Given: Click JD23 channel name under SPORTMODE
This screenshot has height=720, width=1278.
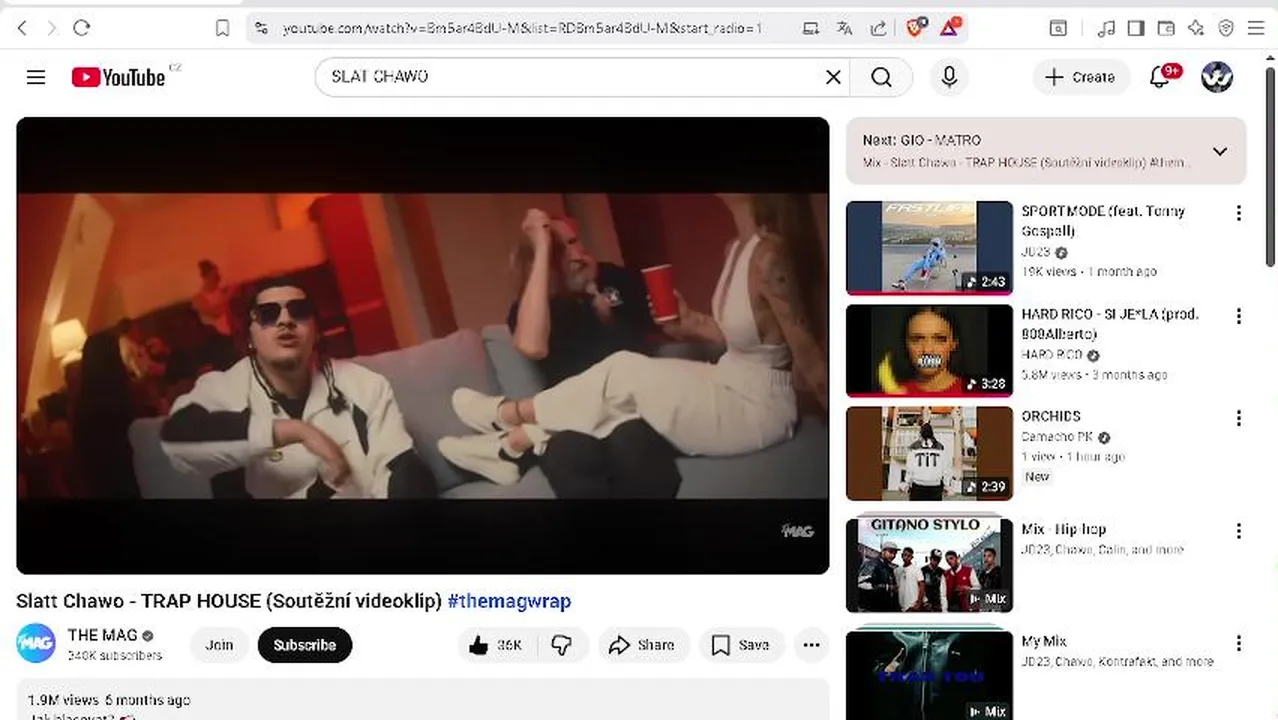Looking at the screenshot, I should click(x=1036, y=252).
